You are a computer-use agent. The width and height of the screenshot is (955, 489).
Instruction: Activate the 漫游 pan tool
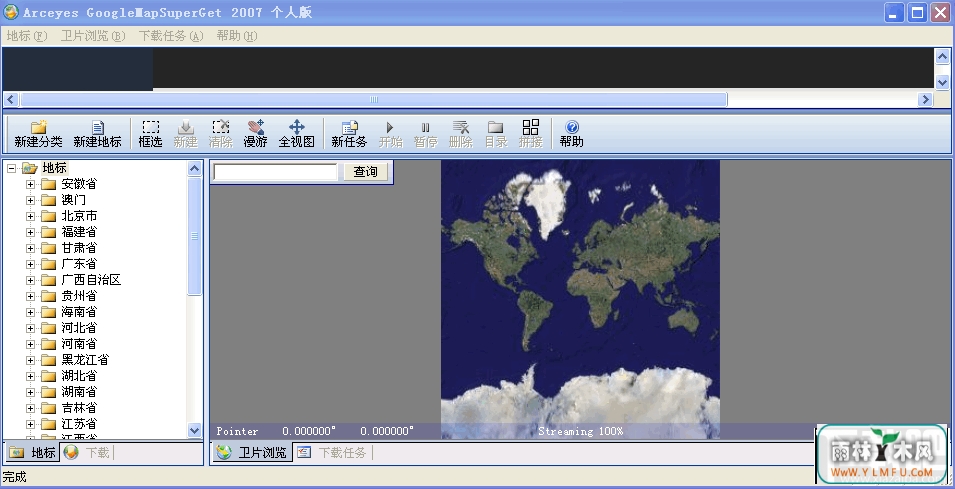click(256, 134)
